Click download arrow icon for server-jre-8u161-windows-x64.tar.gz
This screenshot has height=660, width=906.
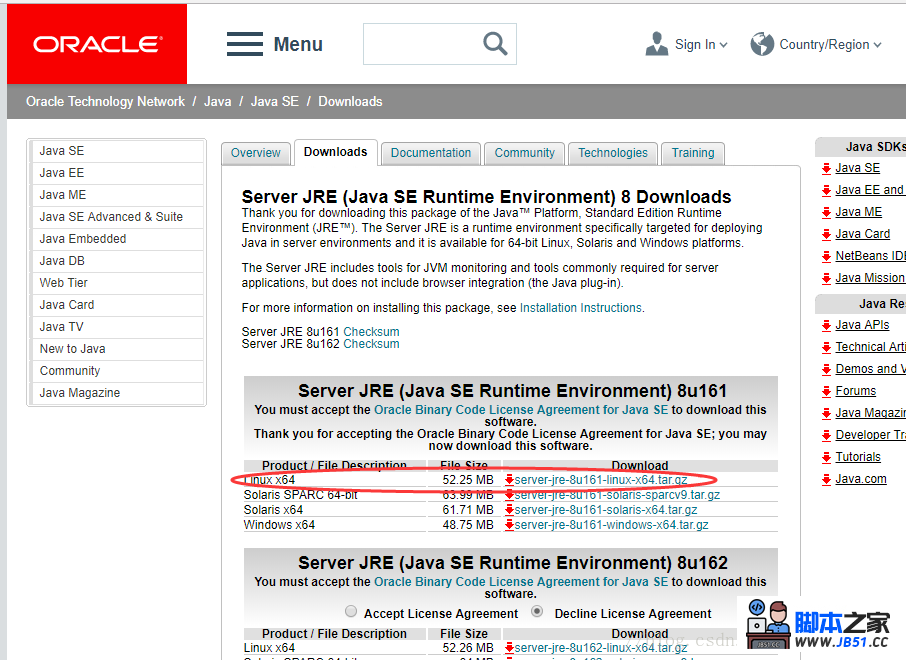click(509, 525)
